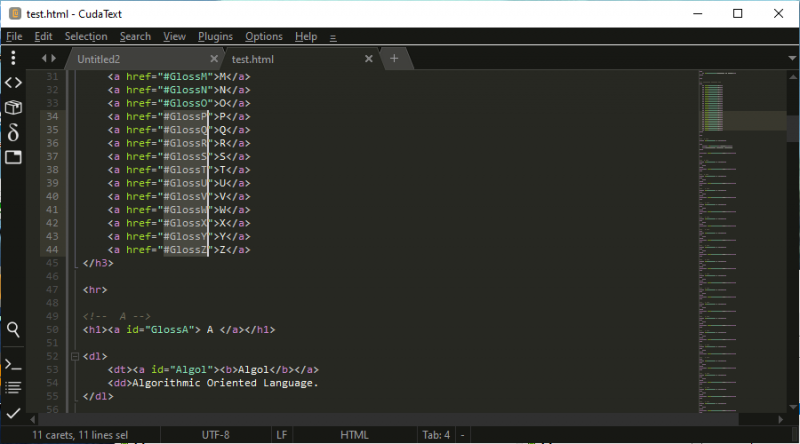Image resolution: width=800 pixels, height=444 pixels.
Task: Open the Edit menu
Action: [43, 37]
